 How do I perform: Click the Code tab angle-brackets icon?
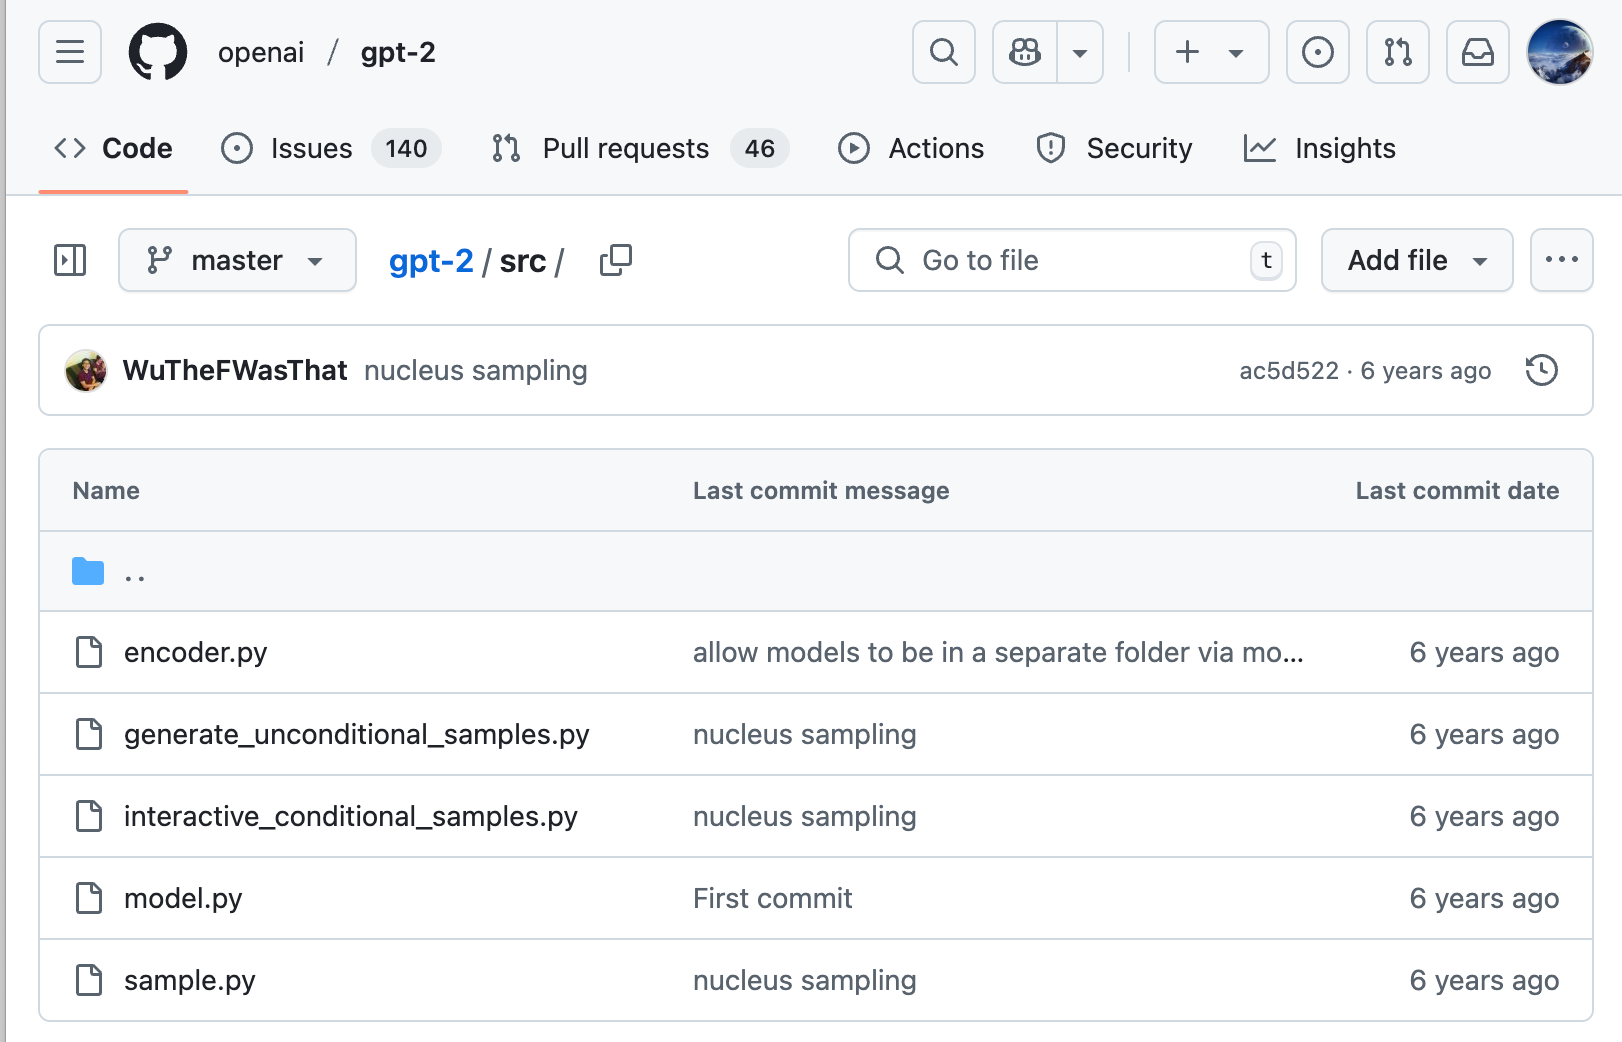pos(70,148)
